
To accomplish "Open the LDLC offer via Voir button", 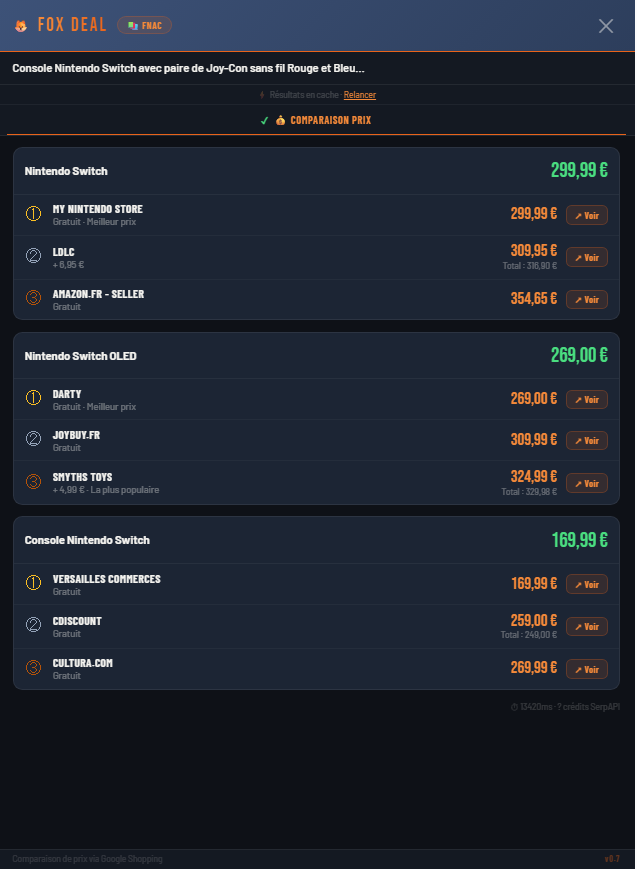I will click(x=586, y=257).
